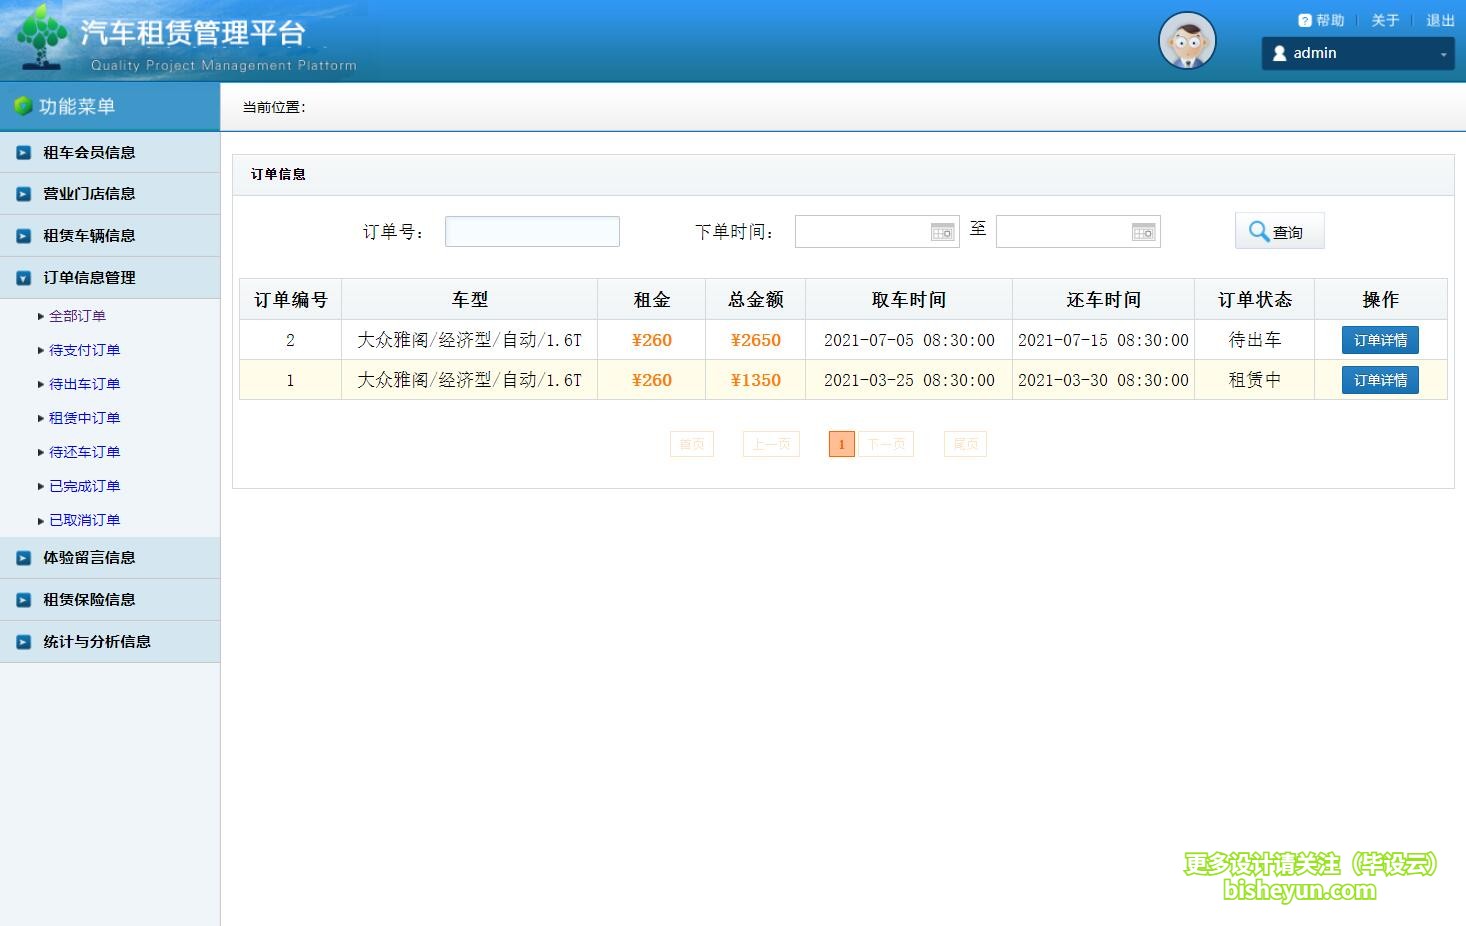
Task: Open 全部订单 in the sidebar
Action: coord(77,316)
